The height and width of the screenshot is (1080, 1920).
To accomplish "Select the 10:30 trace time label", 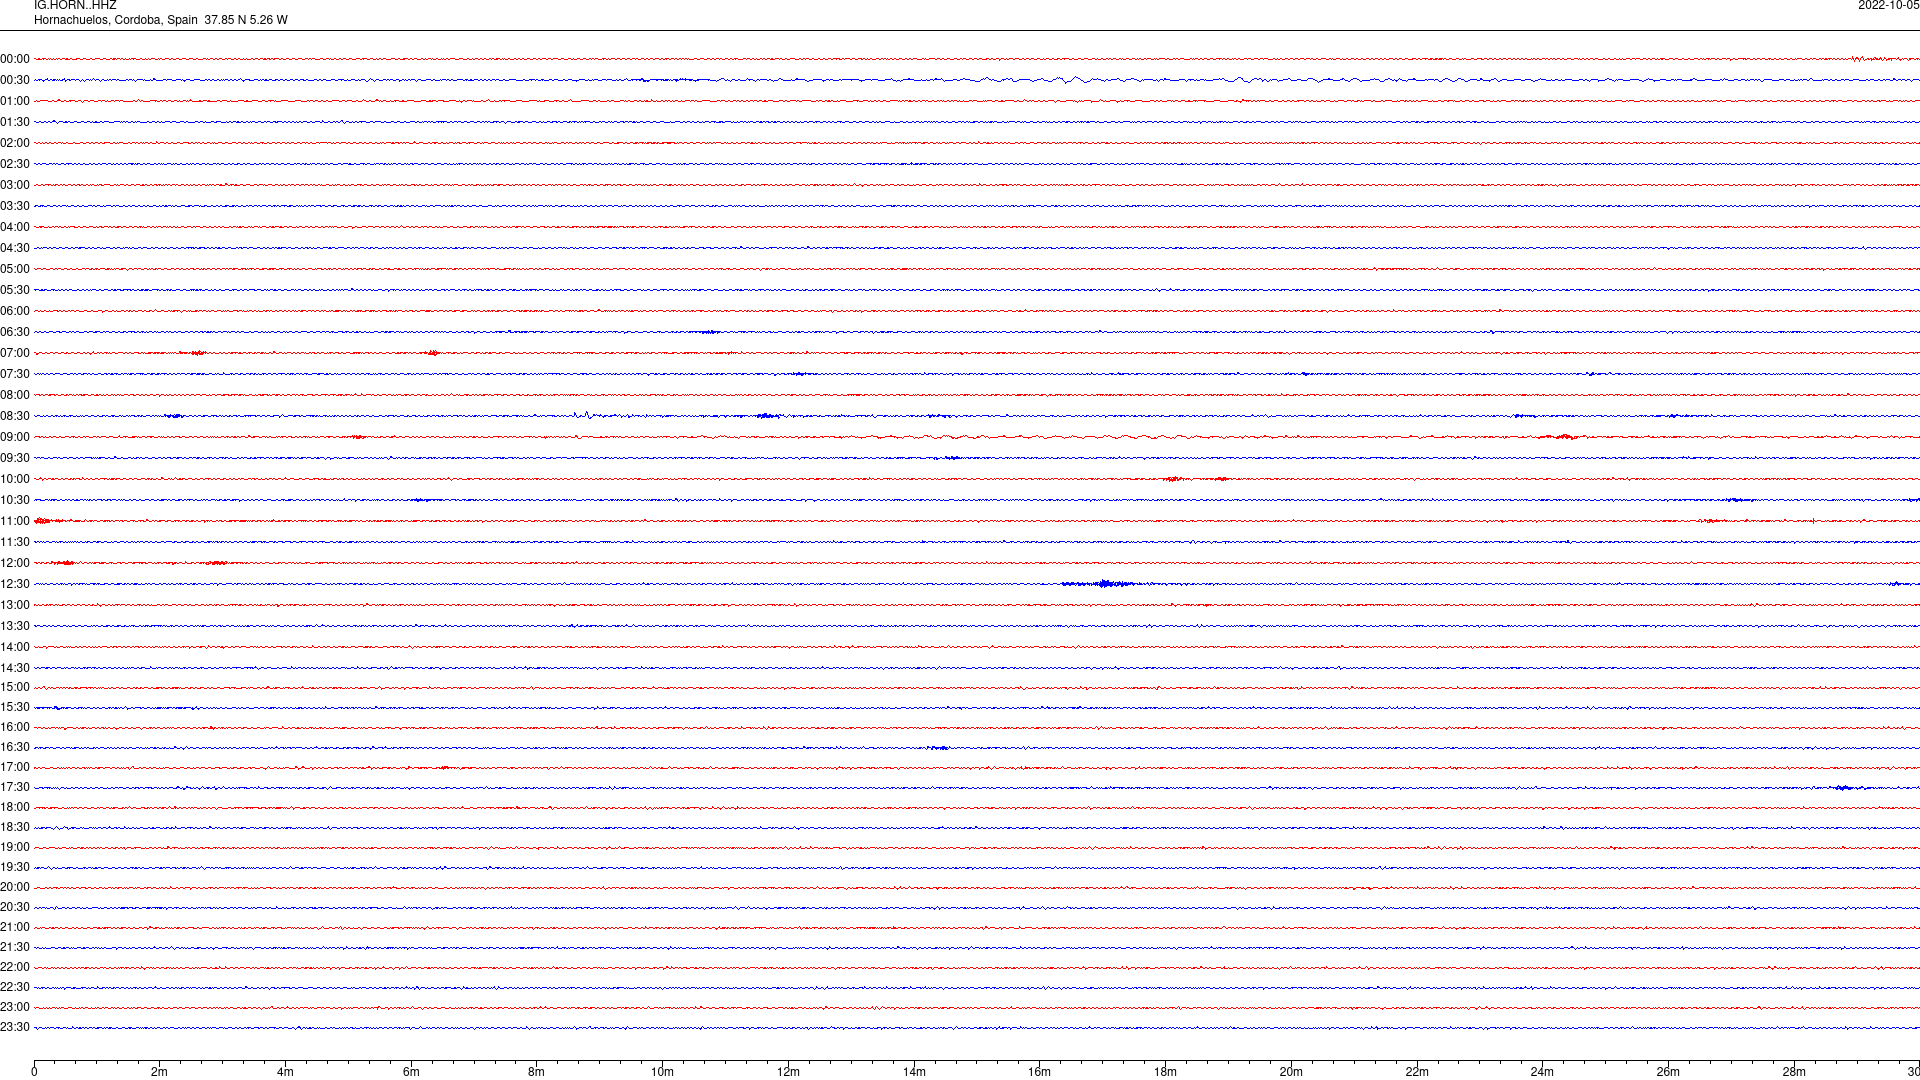I will pyautogui.click(x=15, y=500).
